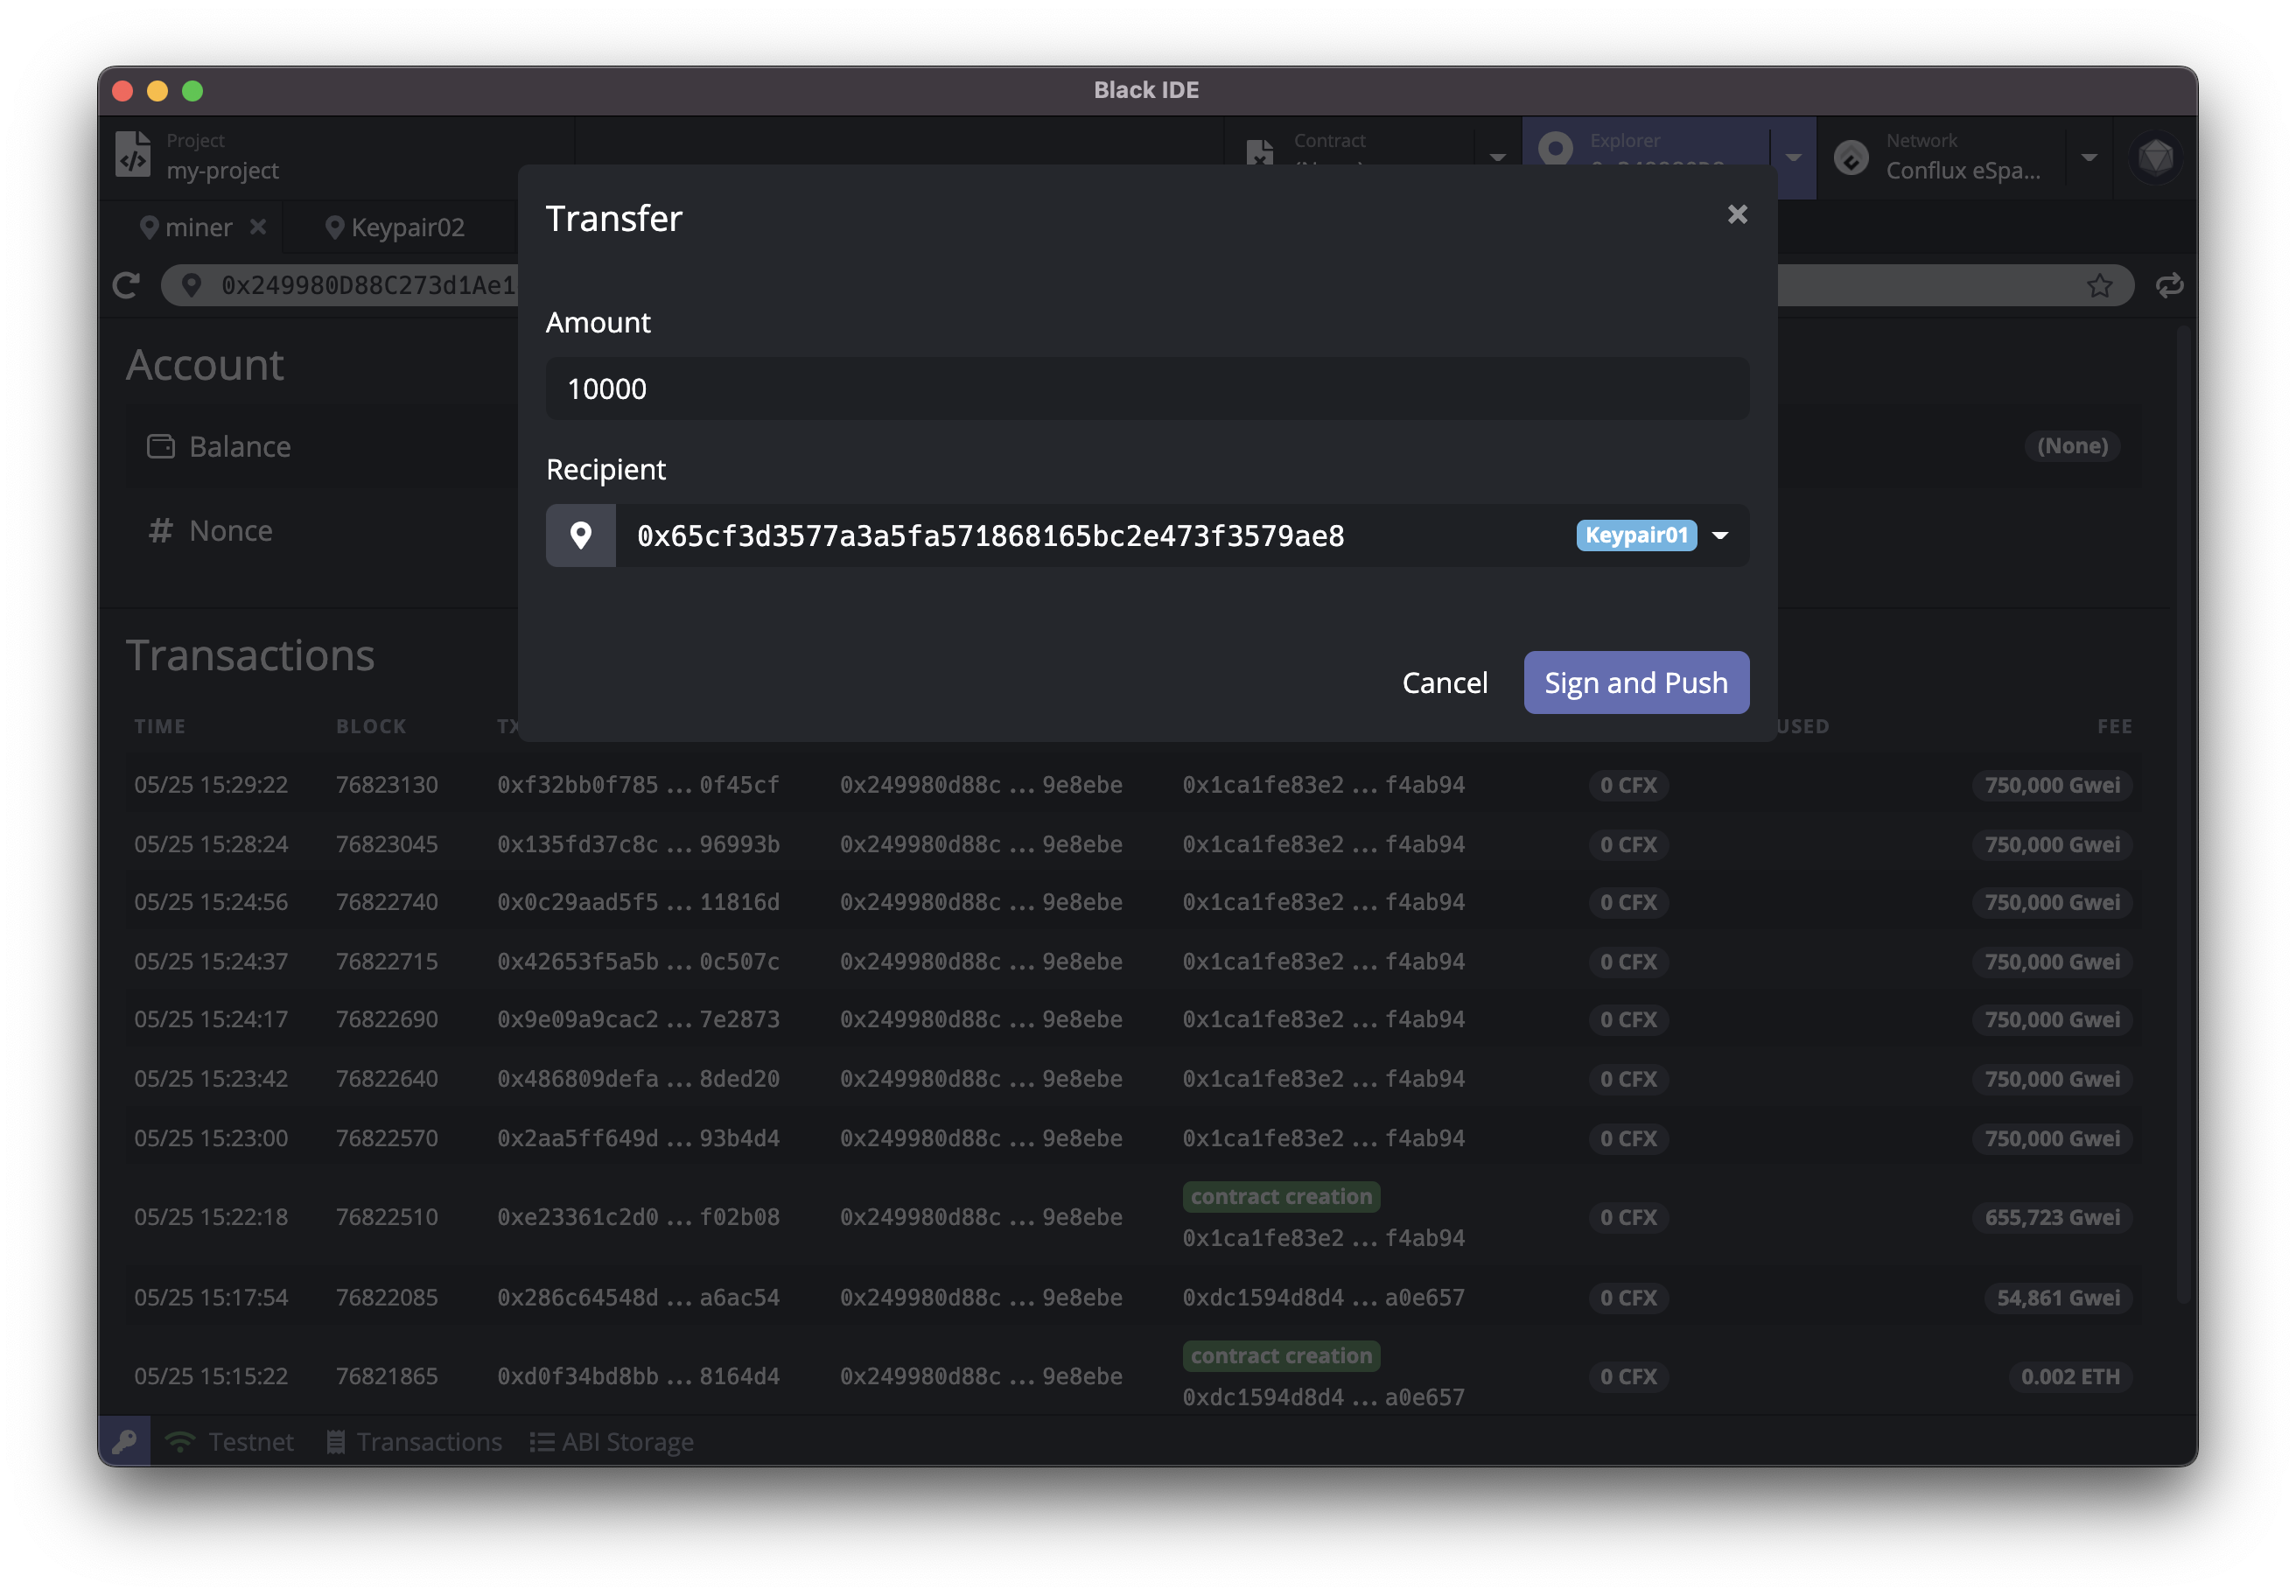Click the recipient location pin icon
The height and width of the screenshot is (1596, 2296).
coord(581,536)
